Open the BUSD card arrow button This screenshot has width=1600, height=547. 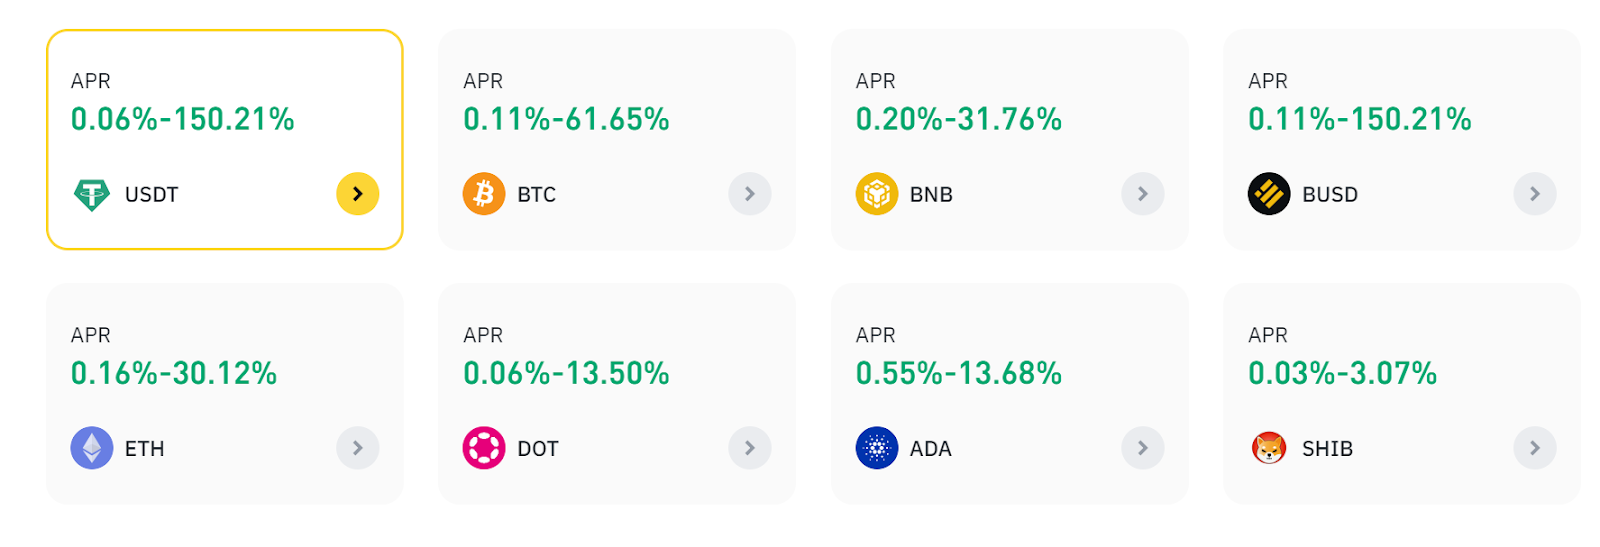tap(1535, 194)
